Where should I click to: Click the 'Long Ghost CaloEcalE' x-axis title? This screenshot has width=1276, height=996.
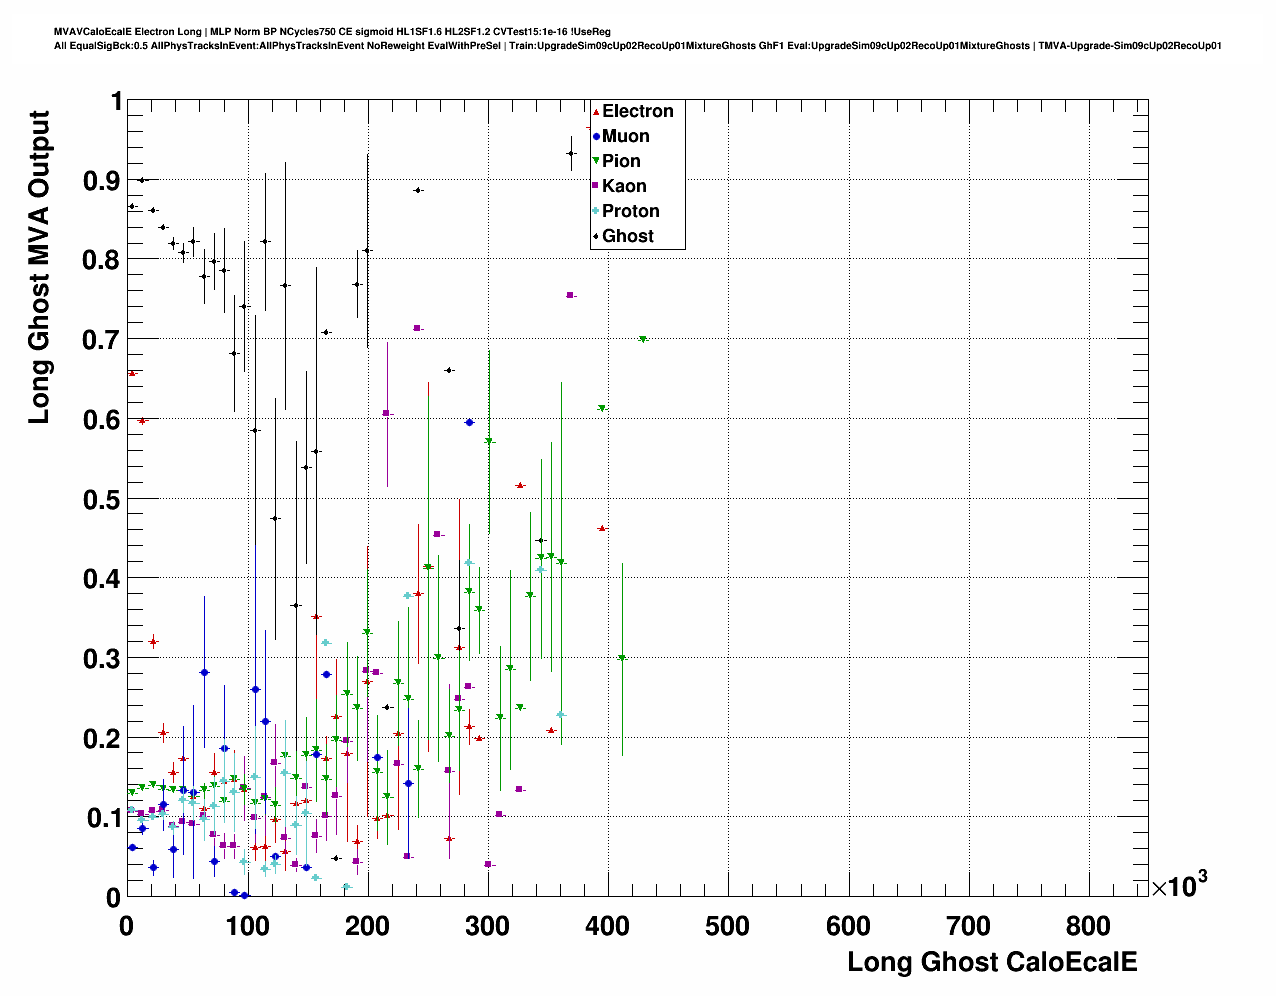(x=992, y=962)
